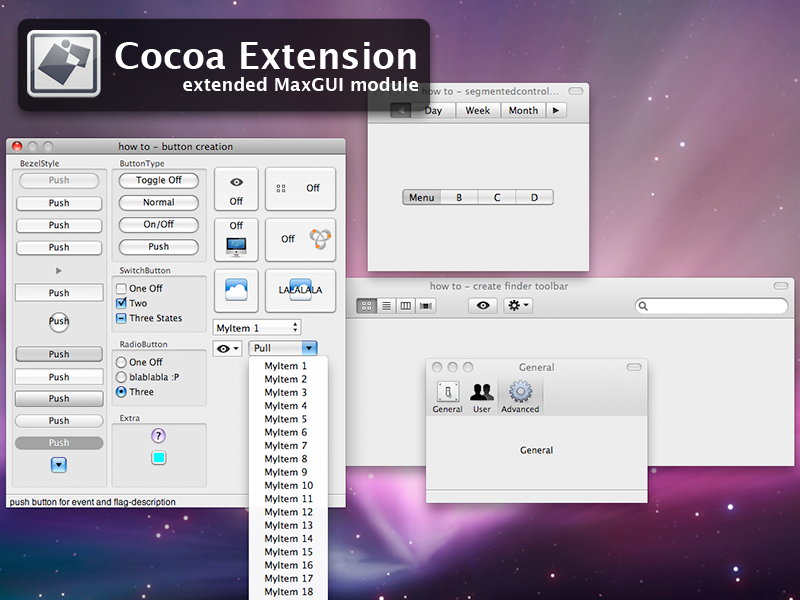This screenshot has height=600, width=800.
Task: Select the C segment
Action: tap(497, 197)
